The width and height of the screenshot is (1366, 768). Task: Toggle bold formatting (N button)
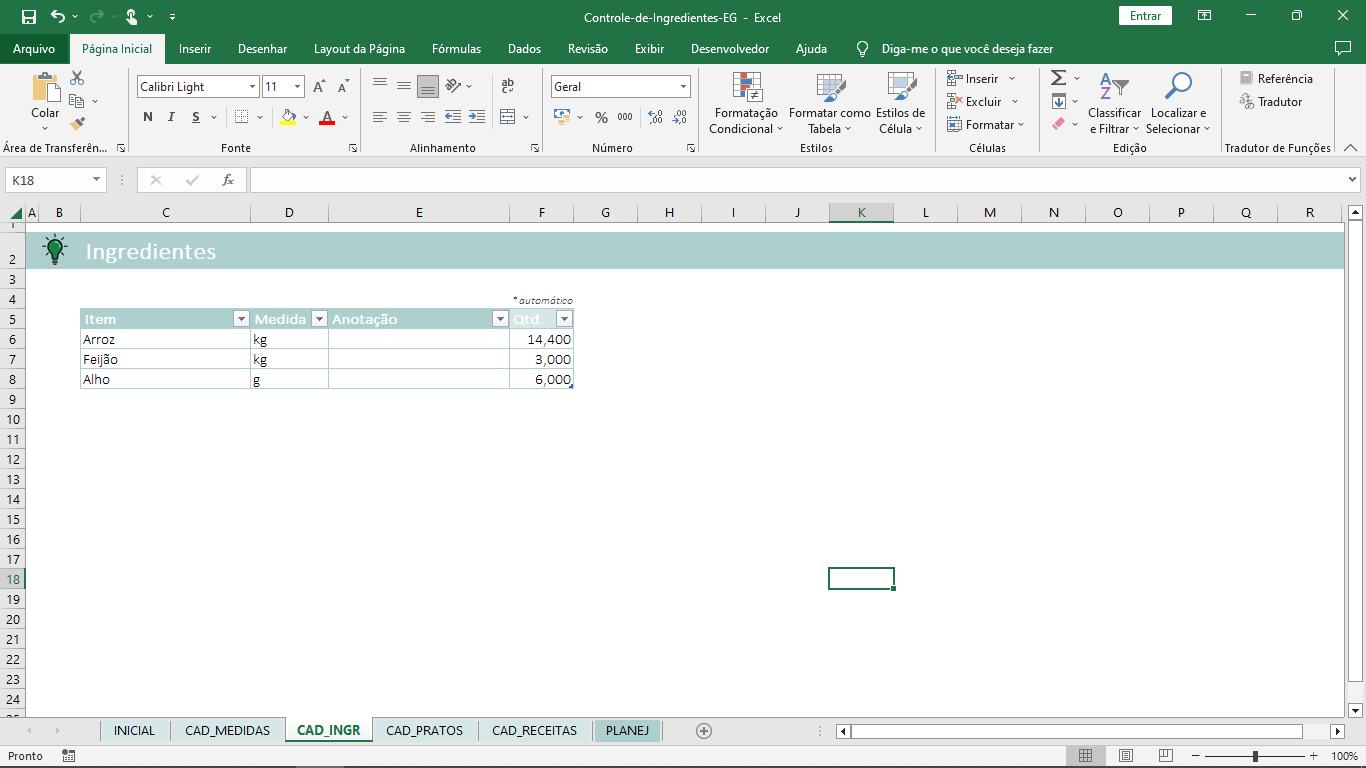(148, 117)
